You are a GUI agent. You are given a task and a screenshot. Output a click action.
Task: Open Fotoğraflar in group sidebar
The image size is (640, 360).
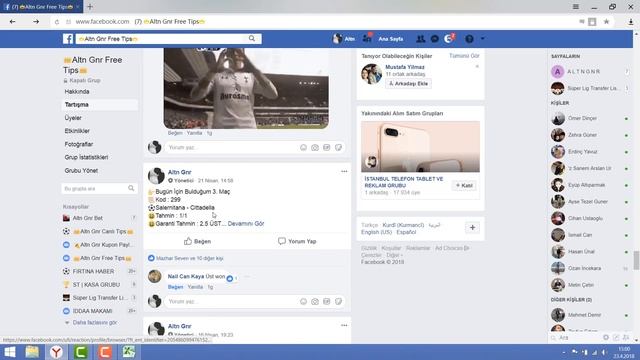[79, 144]
